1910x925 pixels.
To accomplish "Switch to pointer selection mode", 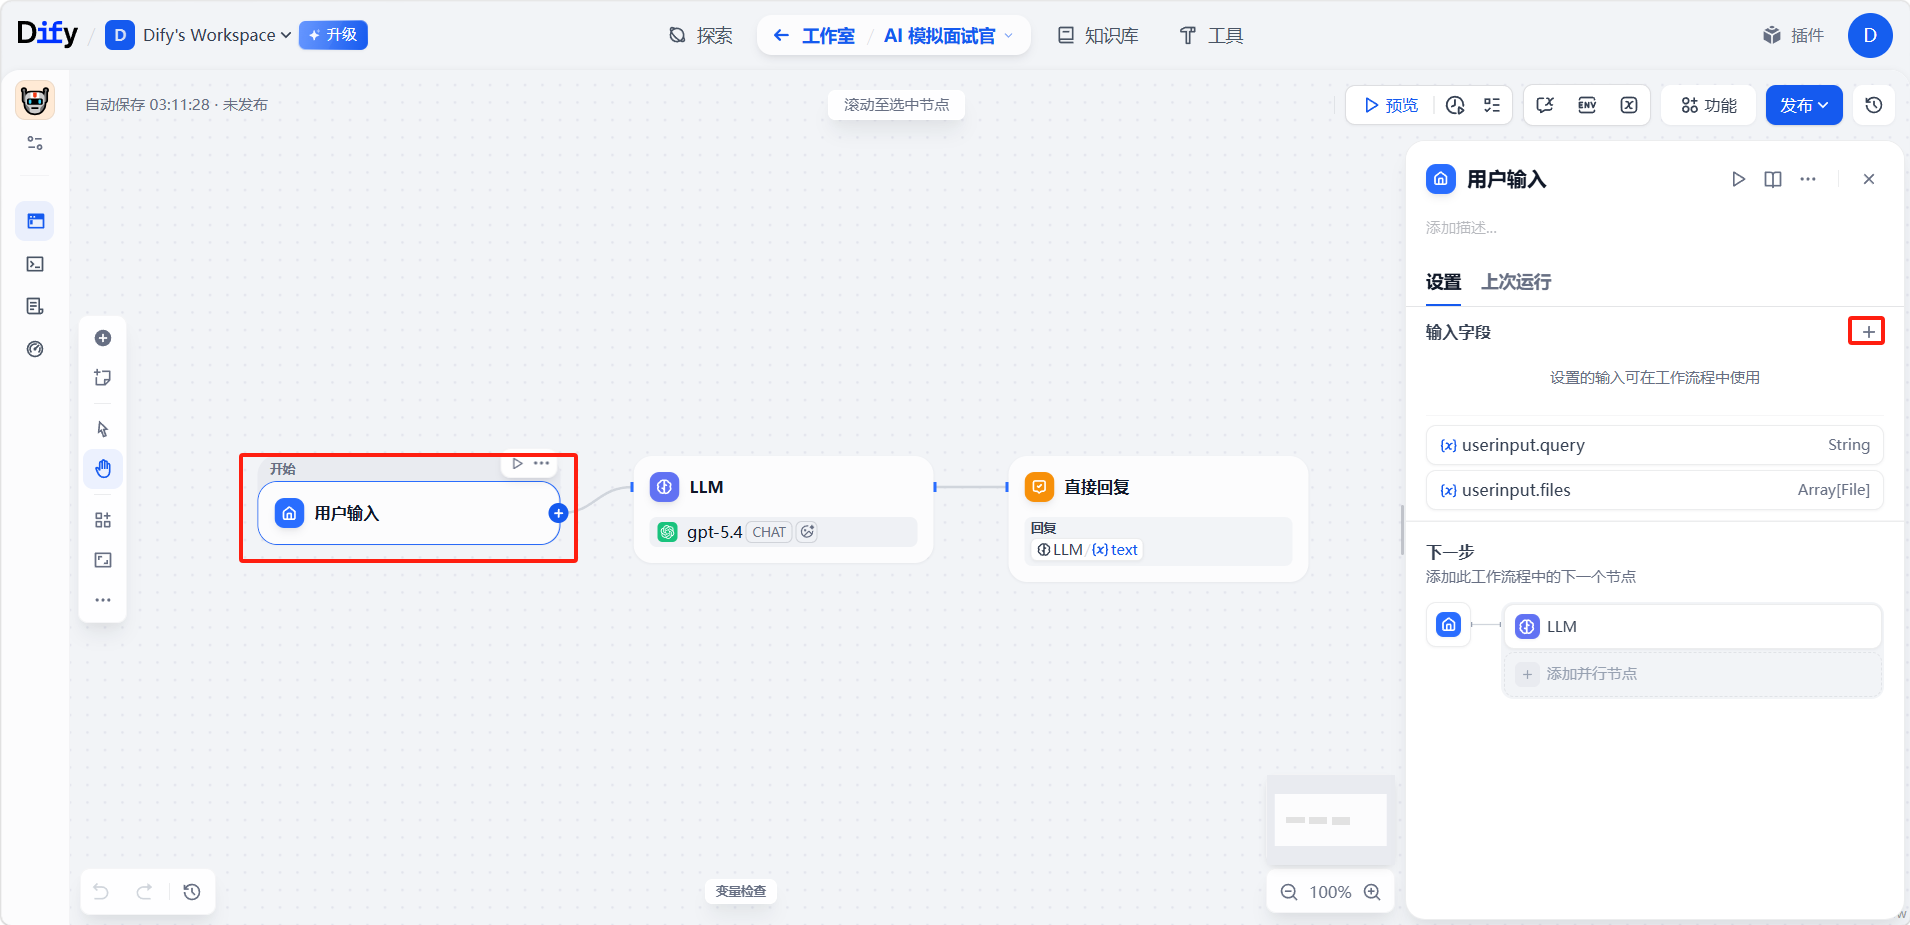I will point(103,429).
